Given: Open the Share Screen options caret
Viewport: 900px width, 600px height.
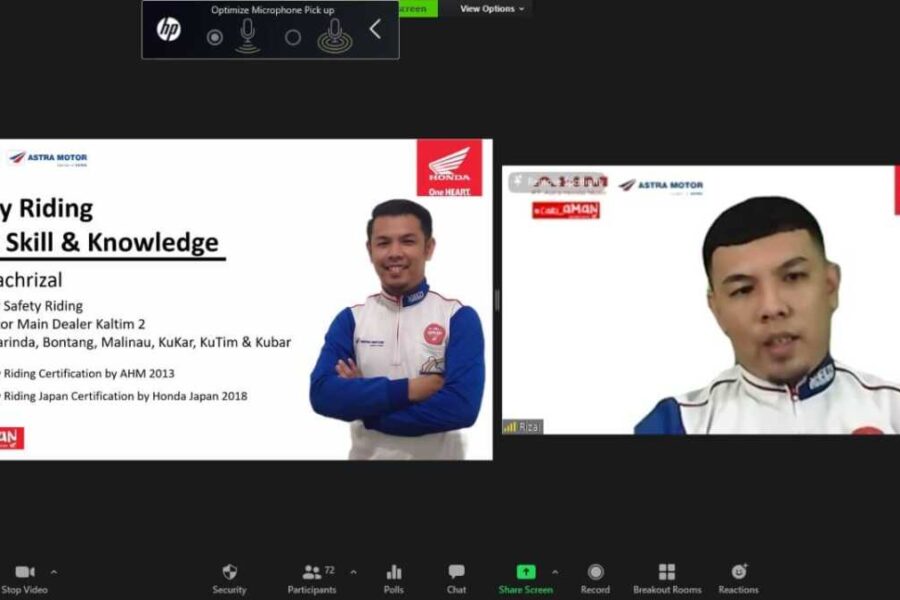Looking at the screenshot, I should pos(555,572).
